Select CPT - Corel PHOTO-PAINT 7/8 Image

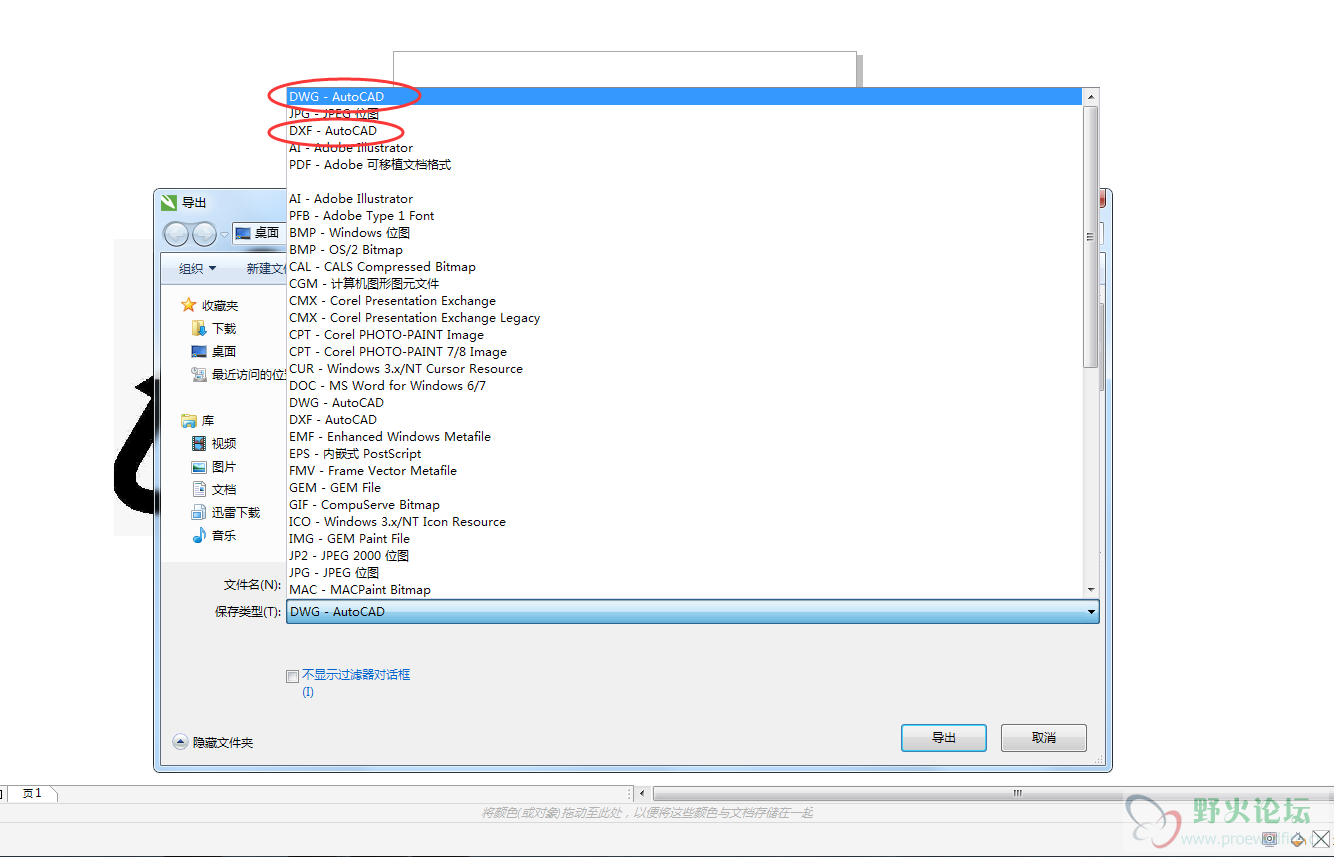click(x=684, y=352)
